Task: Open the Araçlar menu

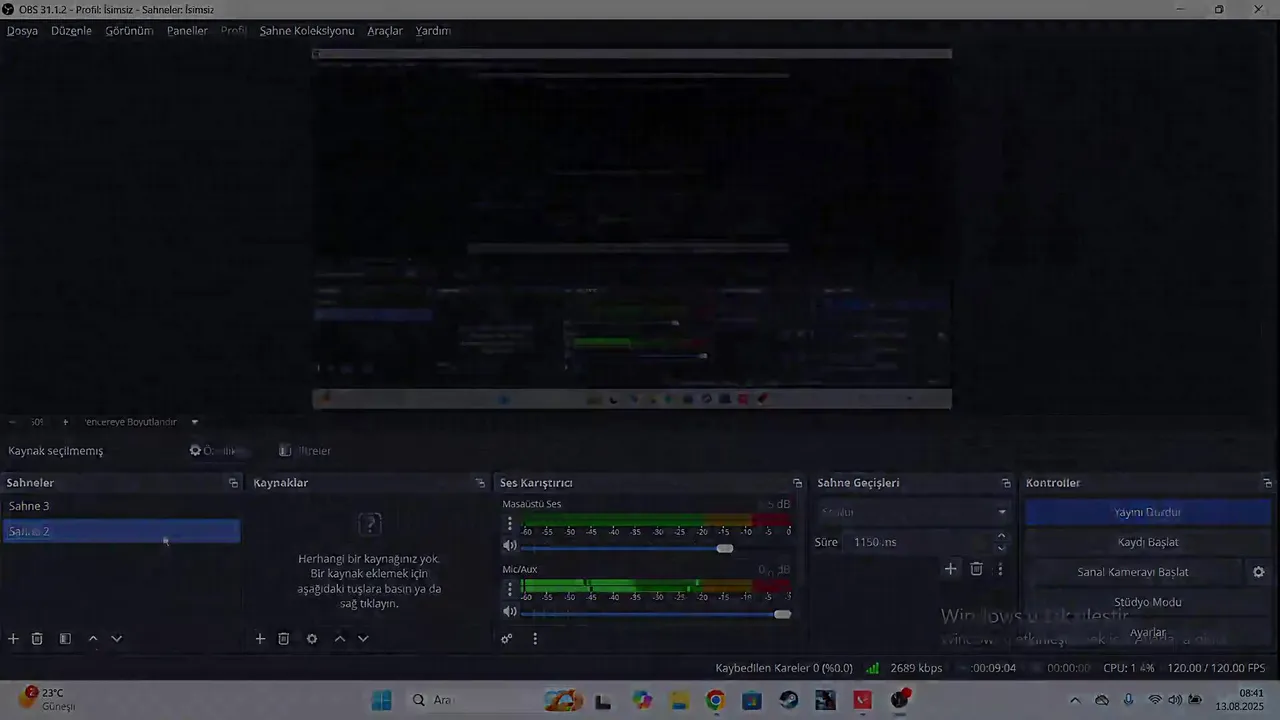Action: click(385, 31)
